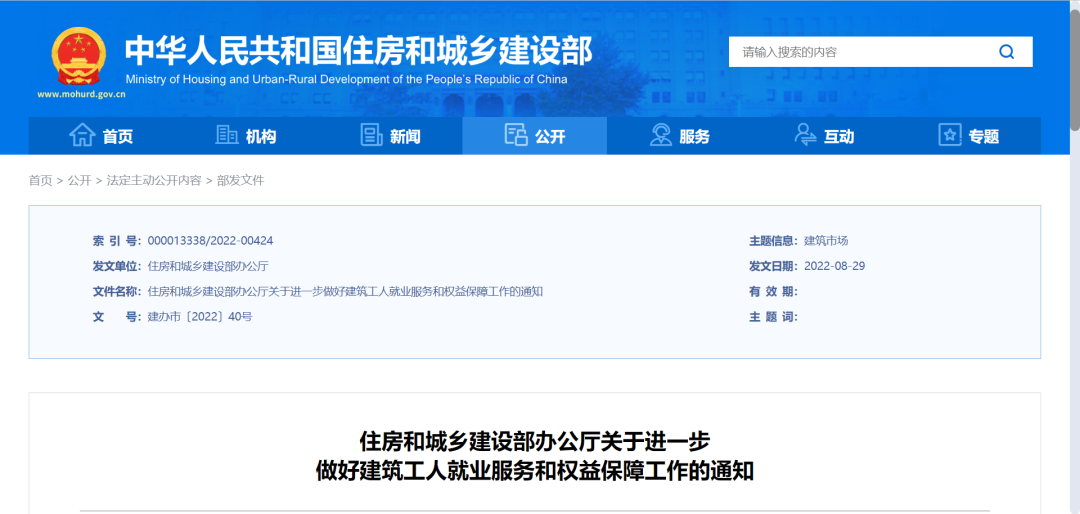Open the 首页 navigation menu
The height and width of the screenshot is (514, 1080).
click(x=101, y=136)
